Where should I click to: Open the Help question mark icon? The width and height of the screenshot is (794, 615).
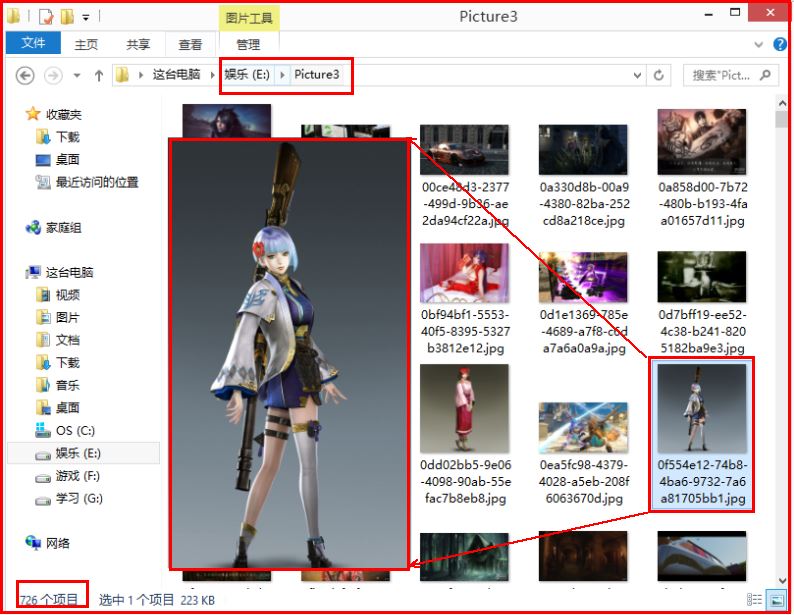pyautogui.click(x=780, y=44)
